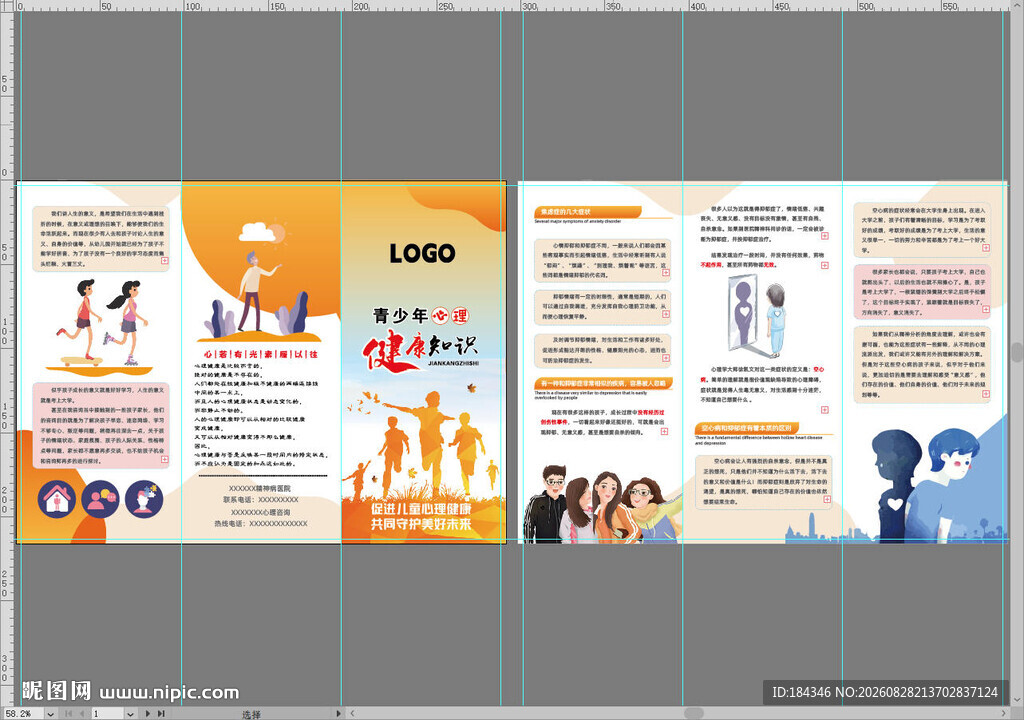Open the artboard number dropdown
The height and width of the screenshot is (720, 1024).
point(130,714)
